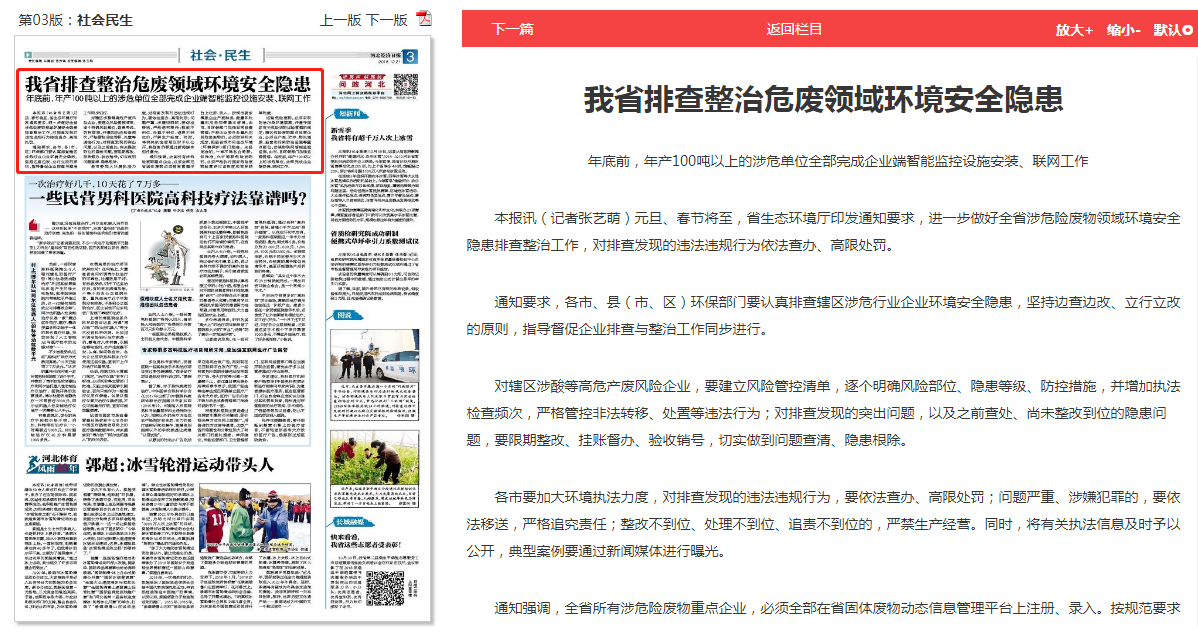
Task: Click the paragraph starting with 对辖区涉酸等高危产废风险企业
Action: (x=824, y=413)
